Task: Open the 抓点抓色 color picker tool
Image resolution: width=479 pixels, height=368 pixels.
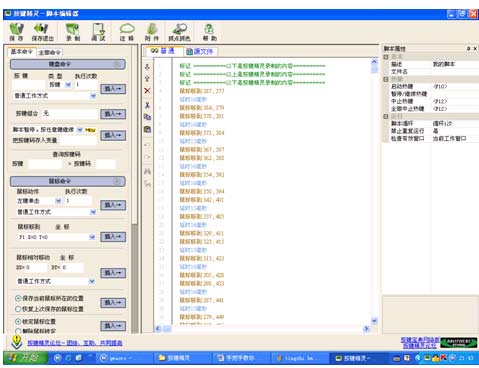Action: (179, 32)
